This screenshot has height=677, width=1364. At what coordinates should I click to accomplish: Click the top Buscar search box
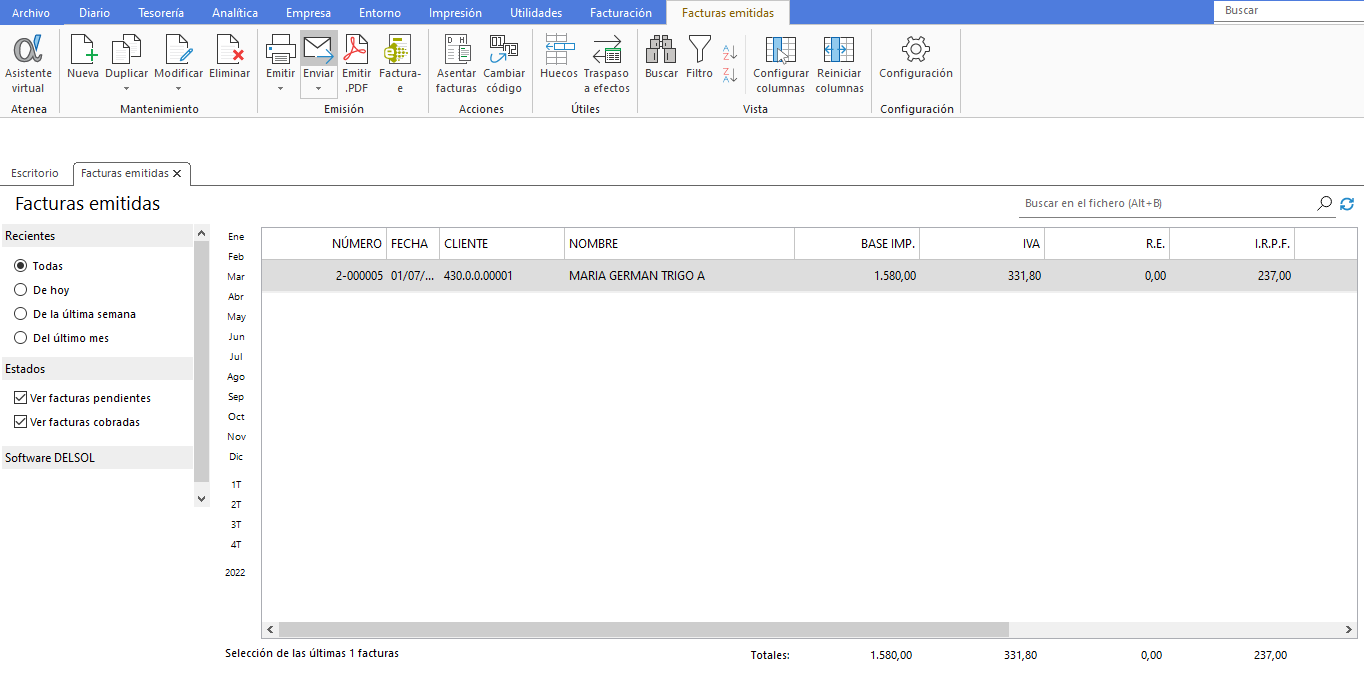click(1288, 10)
